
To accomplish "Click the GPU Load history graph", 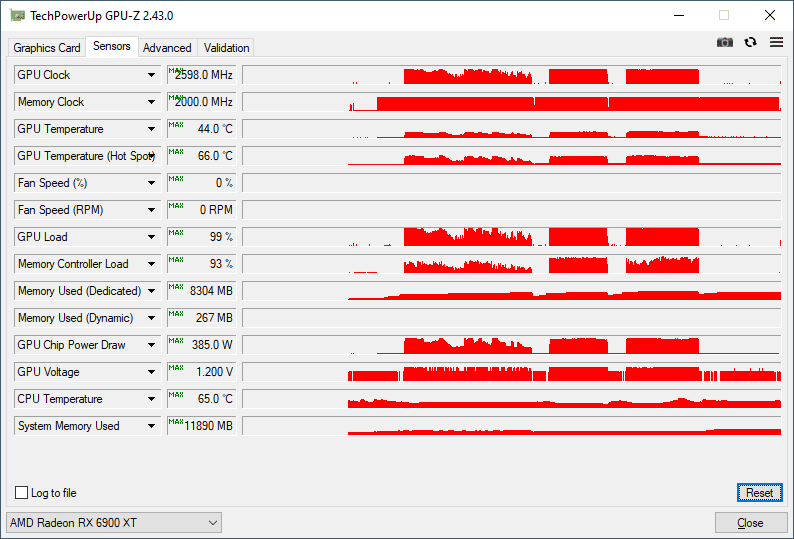I will click(512, 237).
